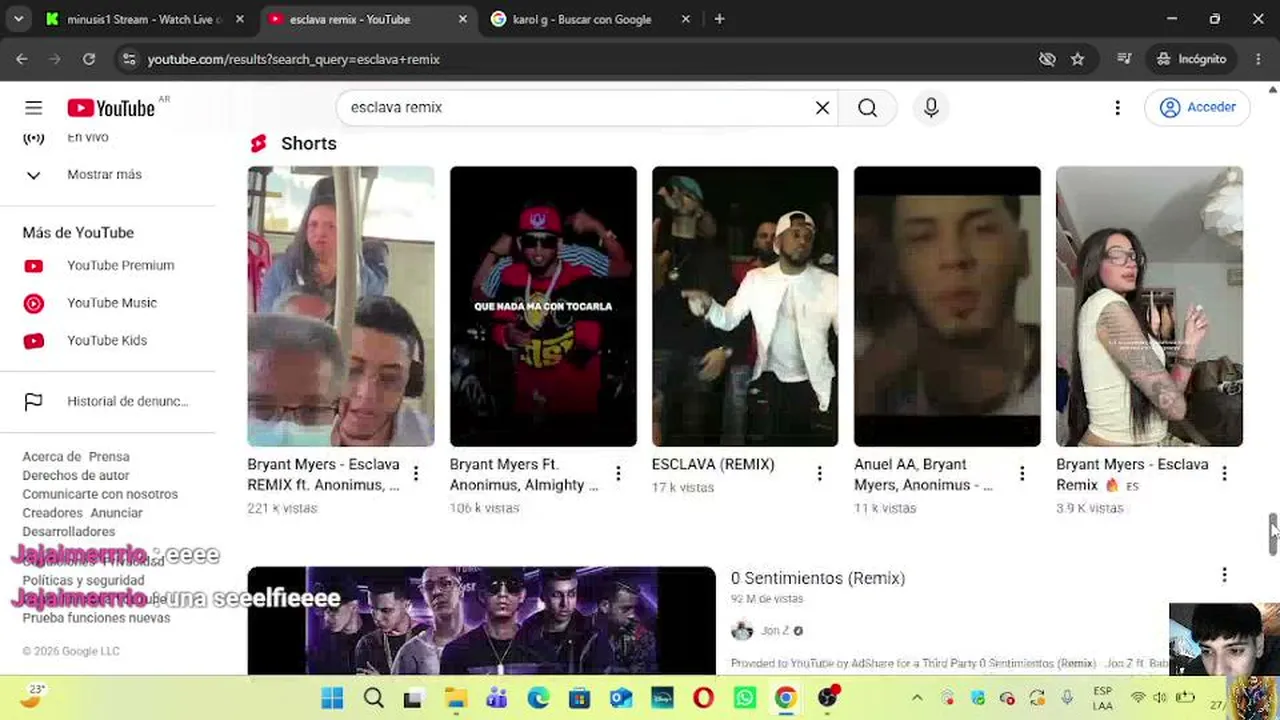
Task: Play the 'Bryant Myers - Esclava Remix' 3.9 k vistas Short
Action: pyautogui.click(x=1149, y=306)
